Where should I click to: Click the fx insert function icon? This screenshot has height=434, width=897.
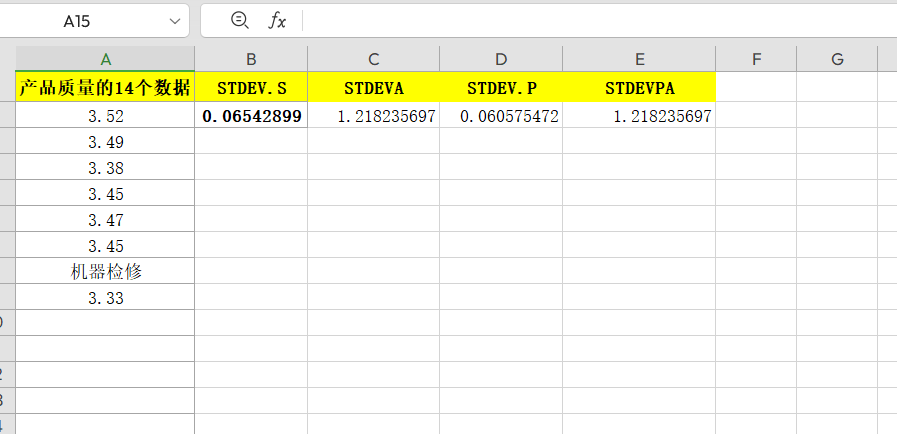277,20
